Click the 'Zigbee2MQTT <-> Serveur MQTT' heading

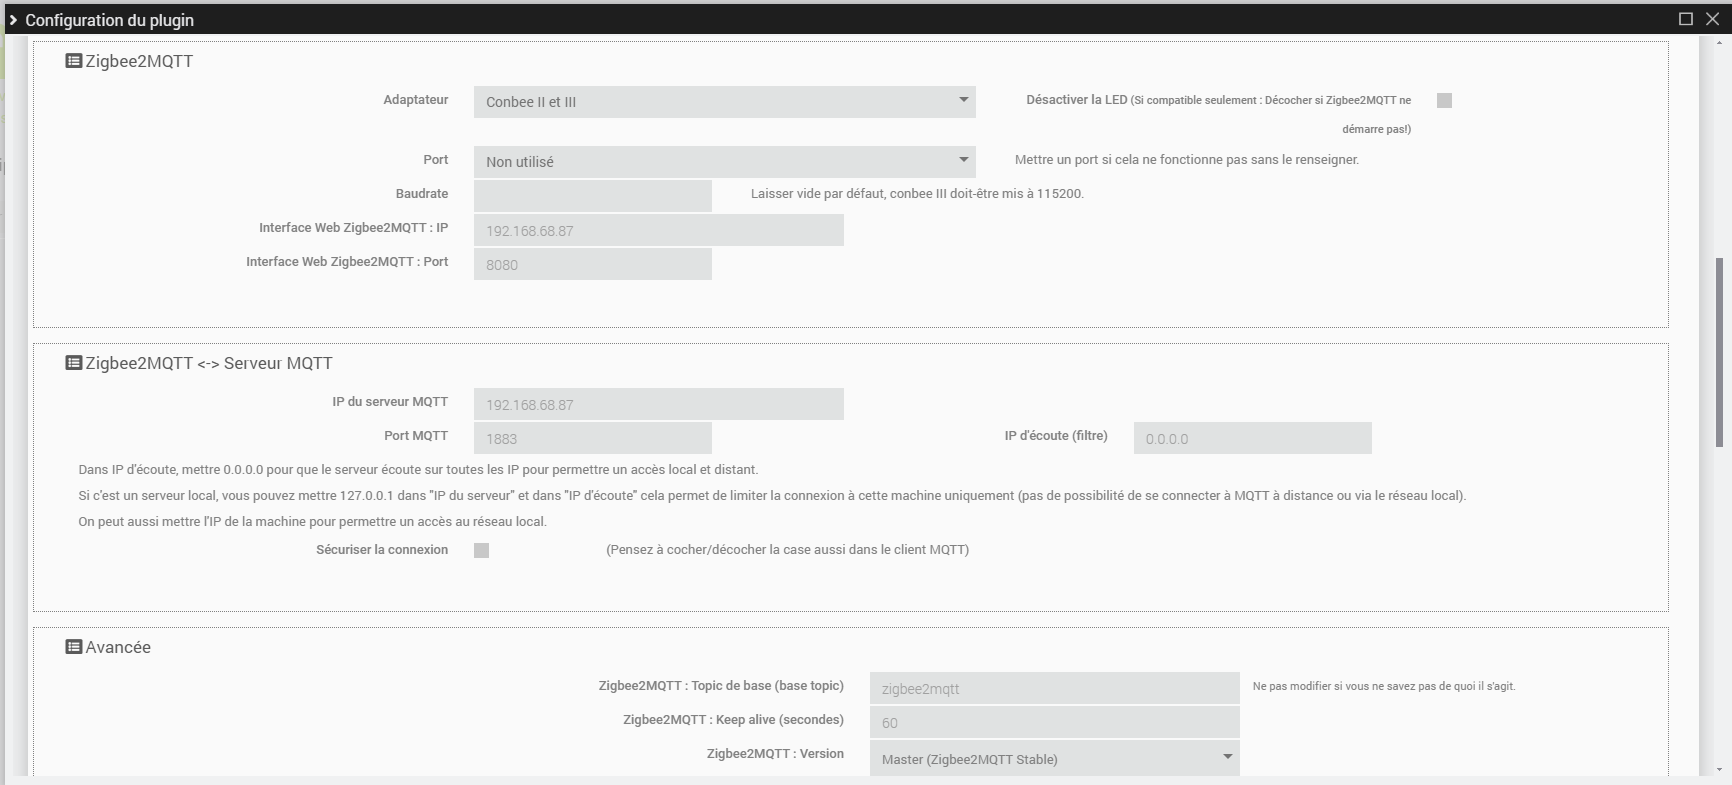coord(209,363)
